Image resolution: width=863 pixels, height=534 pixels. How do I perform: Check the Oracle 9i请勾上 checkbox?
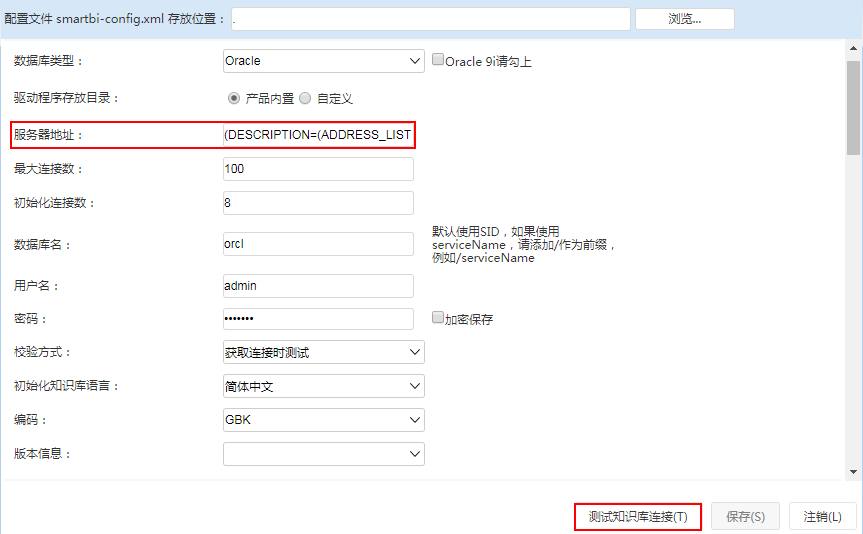click(x=438, y=59)
